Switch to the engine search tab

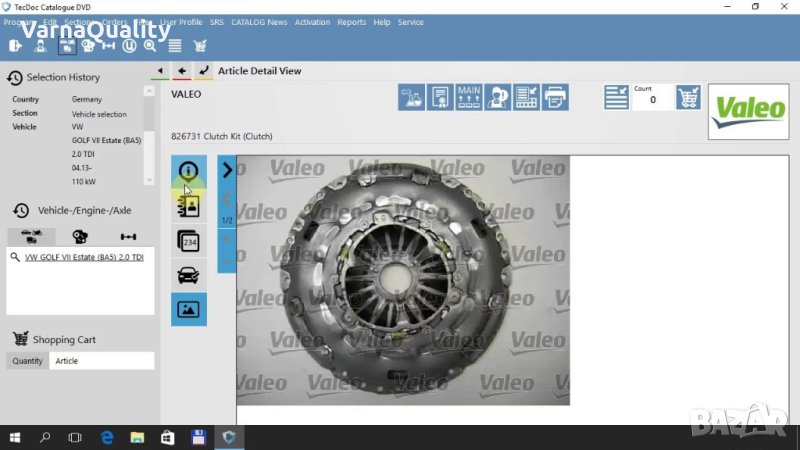pos(80,237)
